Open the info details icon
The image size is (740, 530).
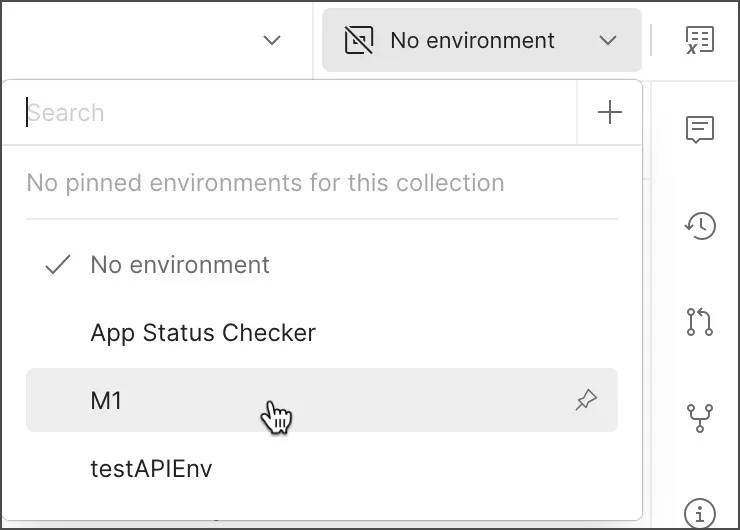click(x=700, y=513)
